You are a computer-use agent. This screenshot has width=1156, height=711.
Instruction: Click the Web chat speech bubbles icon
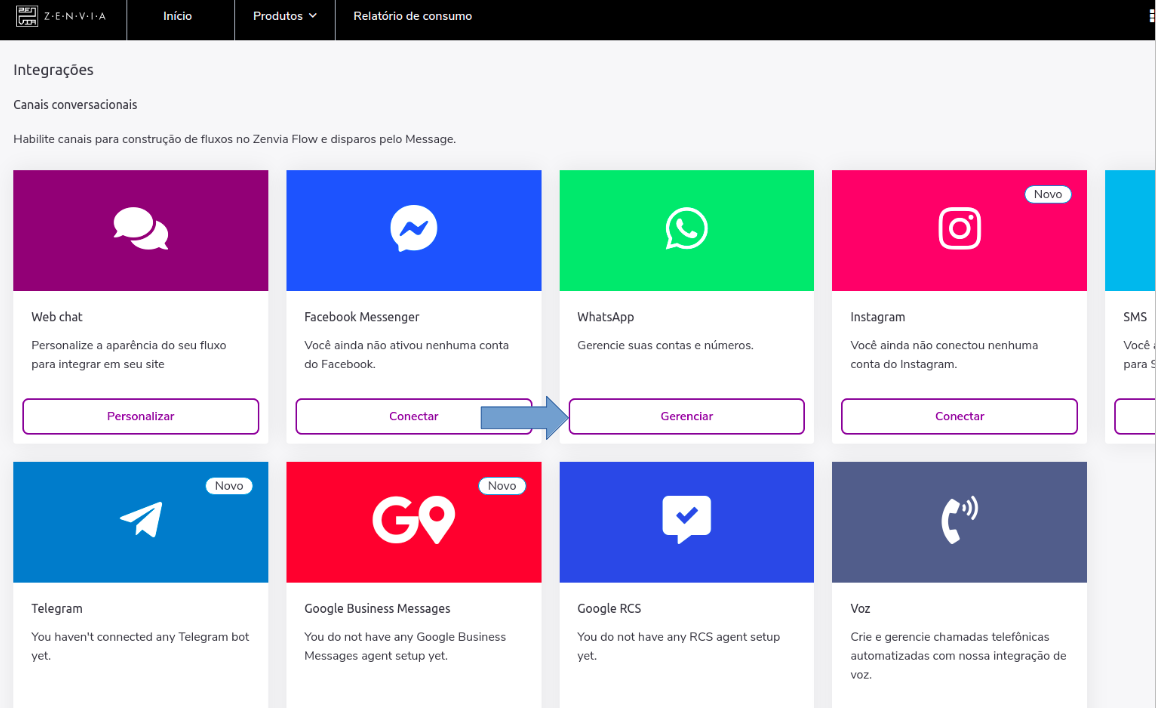coord(141,229)
